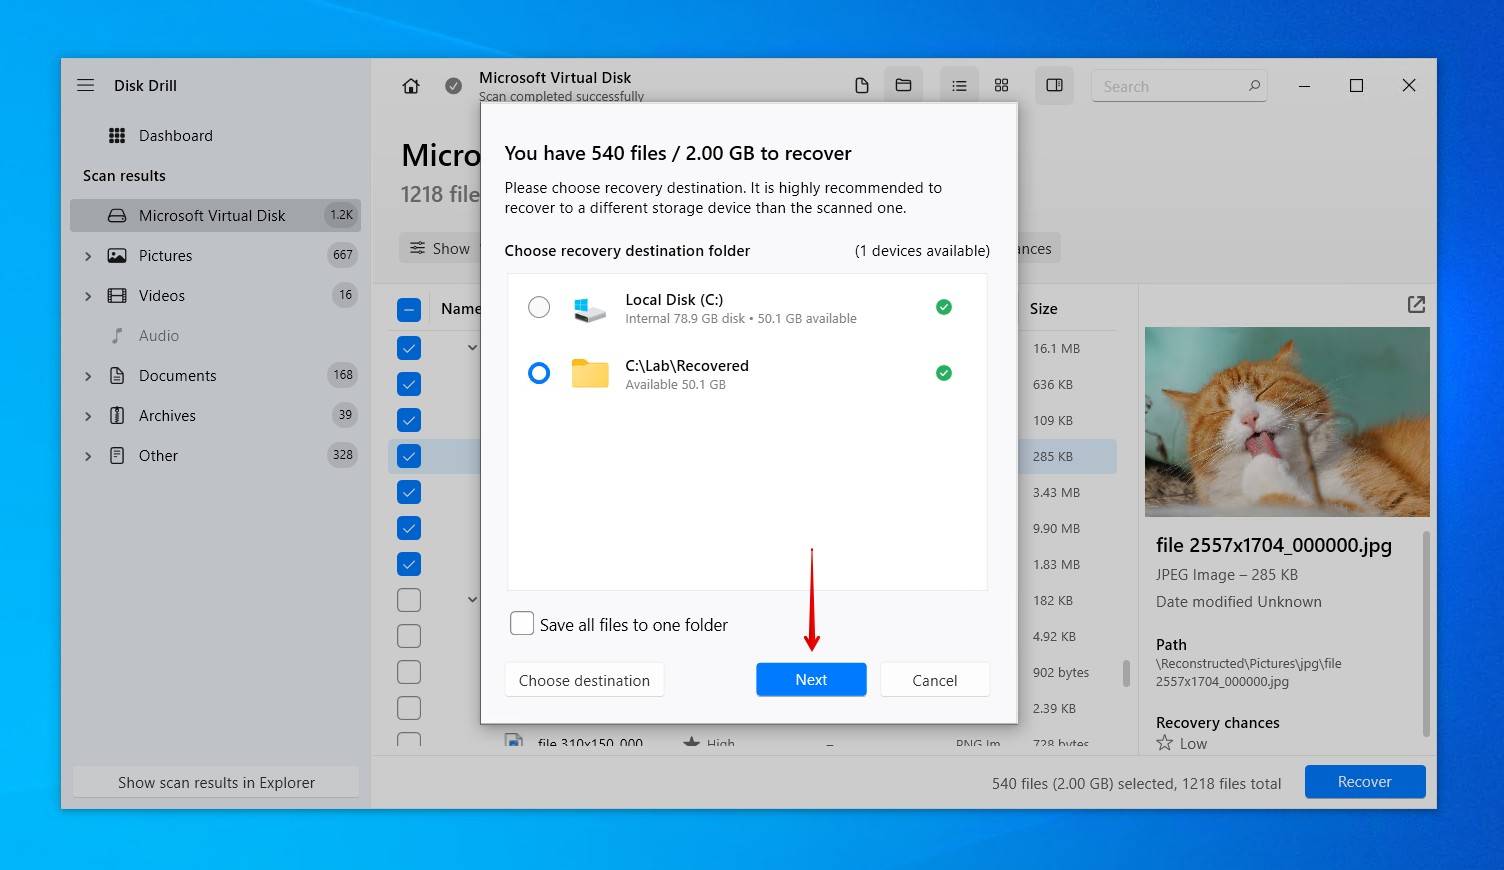This screenshot has width=1504, height=870.
Task: Expand the Pictures category in the sidebar
Action: click(x=88, y=256)
